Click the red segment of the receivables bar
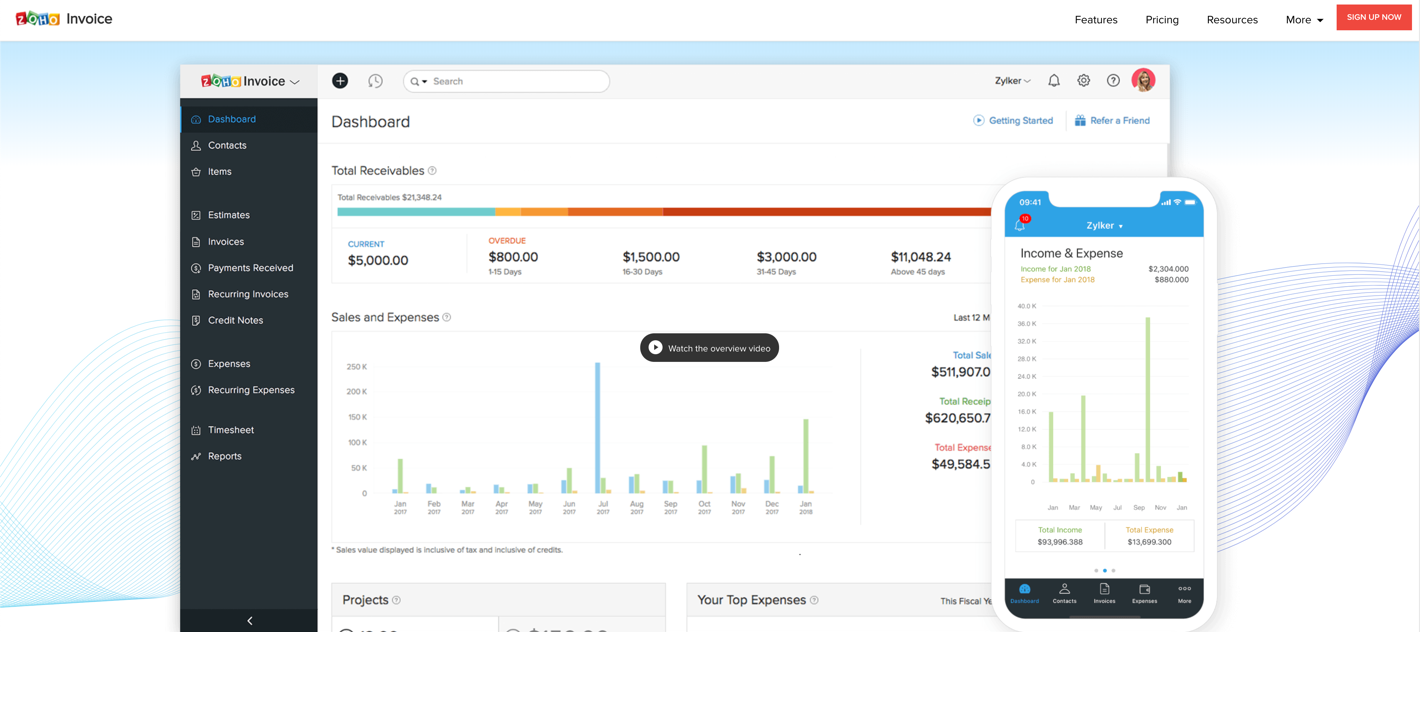Screen dimensions: 1420x710 click(x=826, y=212)
